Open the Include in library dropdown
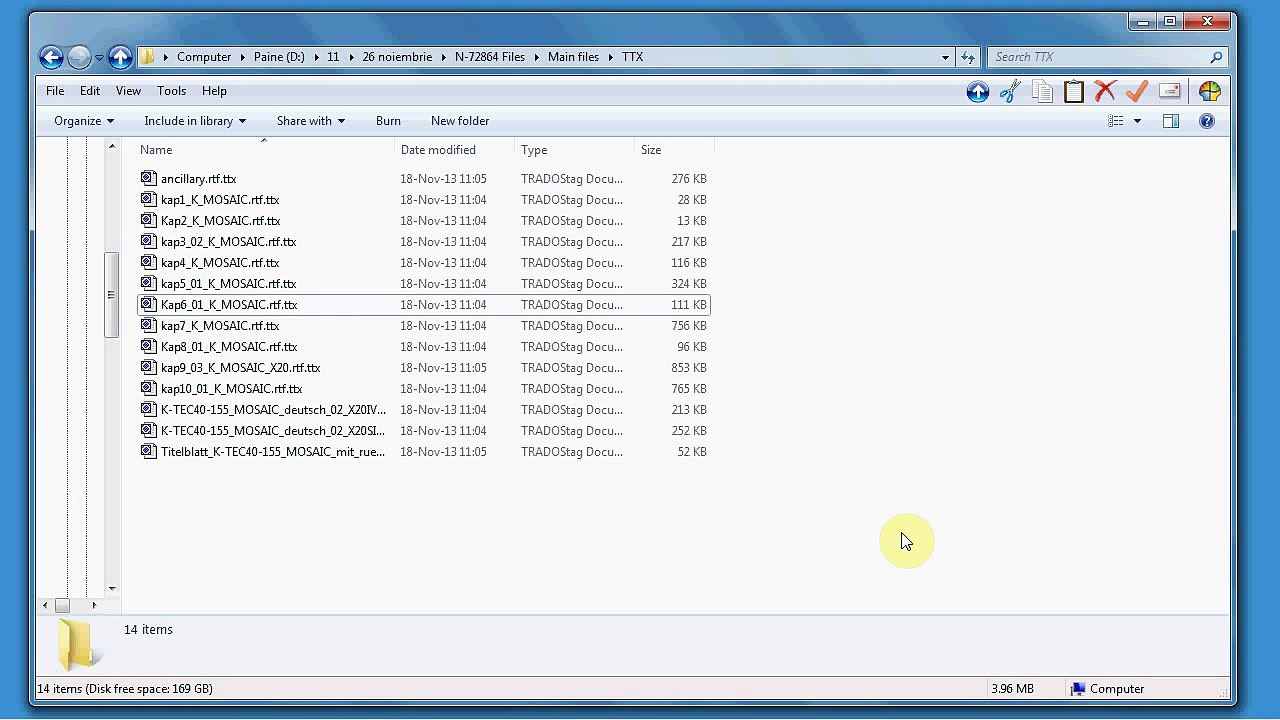Image resolution: width=1280 pixels, height=720 pixels. 195,121
